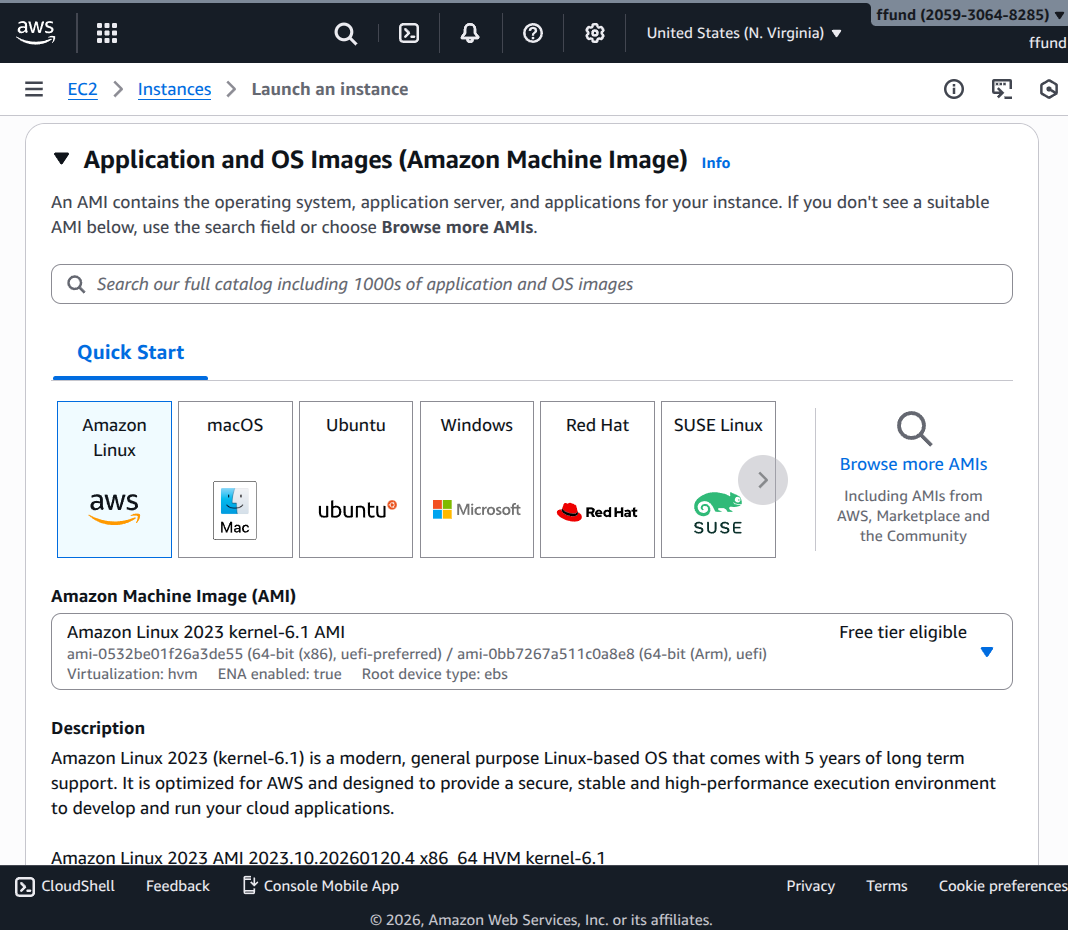Expand the Amazon Machine Image dropdown

coord(986,652)
